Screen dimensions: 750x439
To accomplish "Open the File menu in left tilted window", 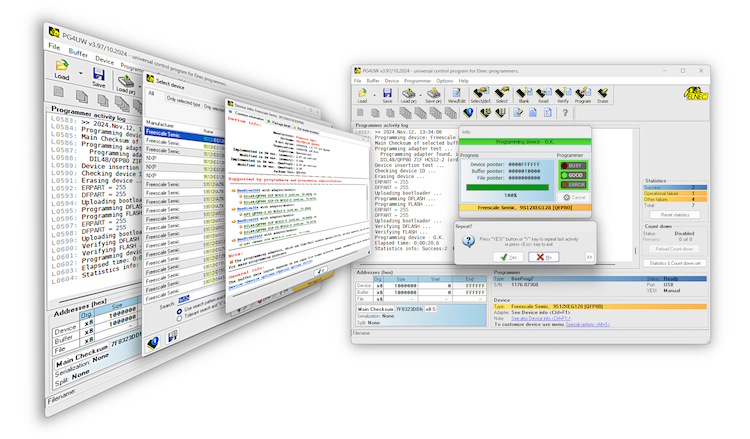I will tap(54, 47).
